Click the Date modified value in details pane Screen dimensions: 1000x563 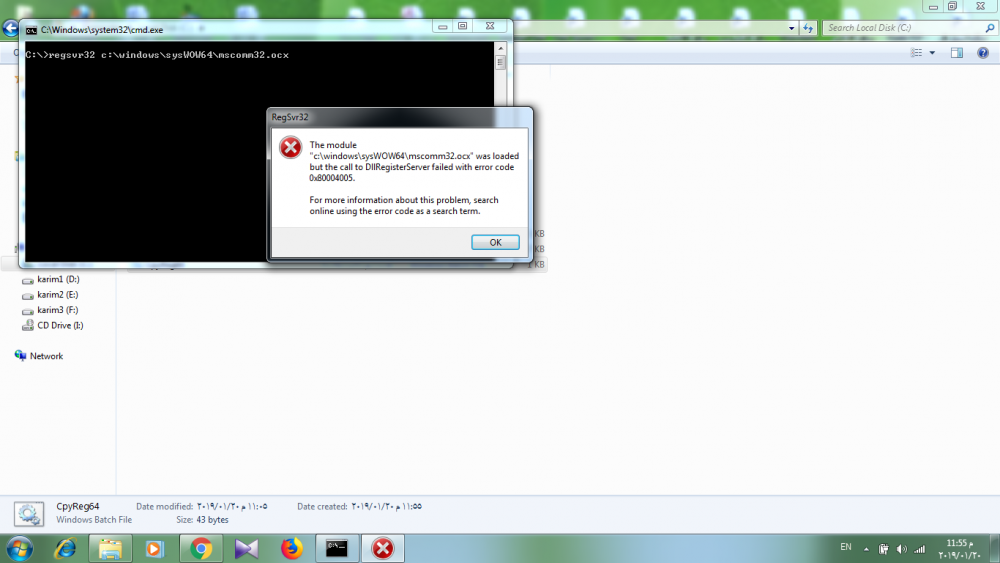(232, 506)
